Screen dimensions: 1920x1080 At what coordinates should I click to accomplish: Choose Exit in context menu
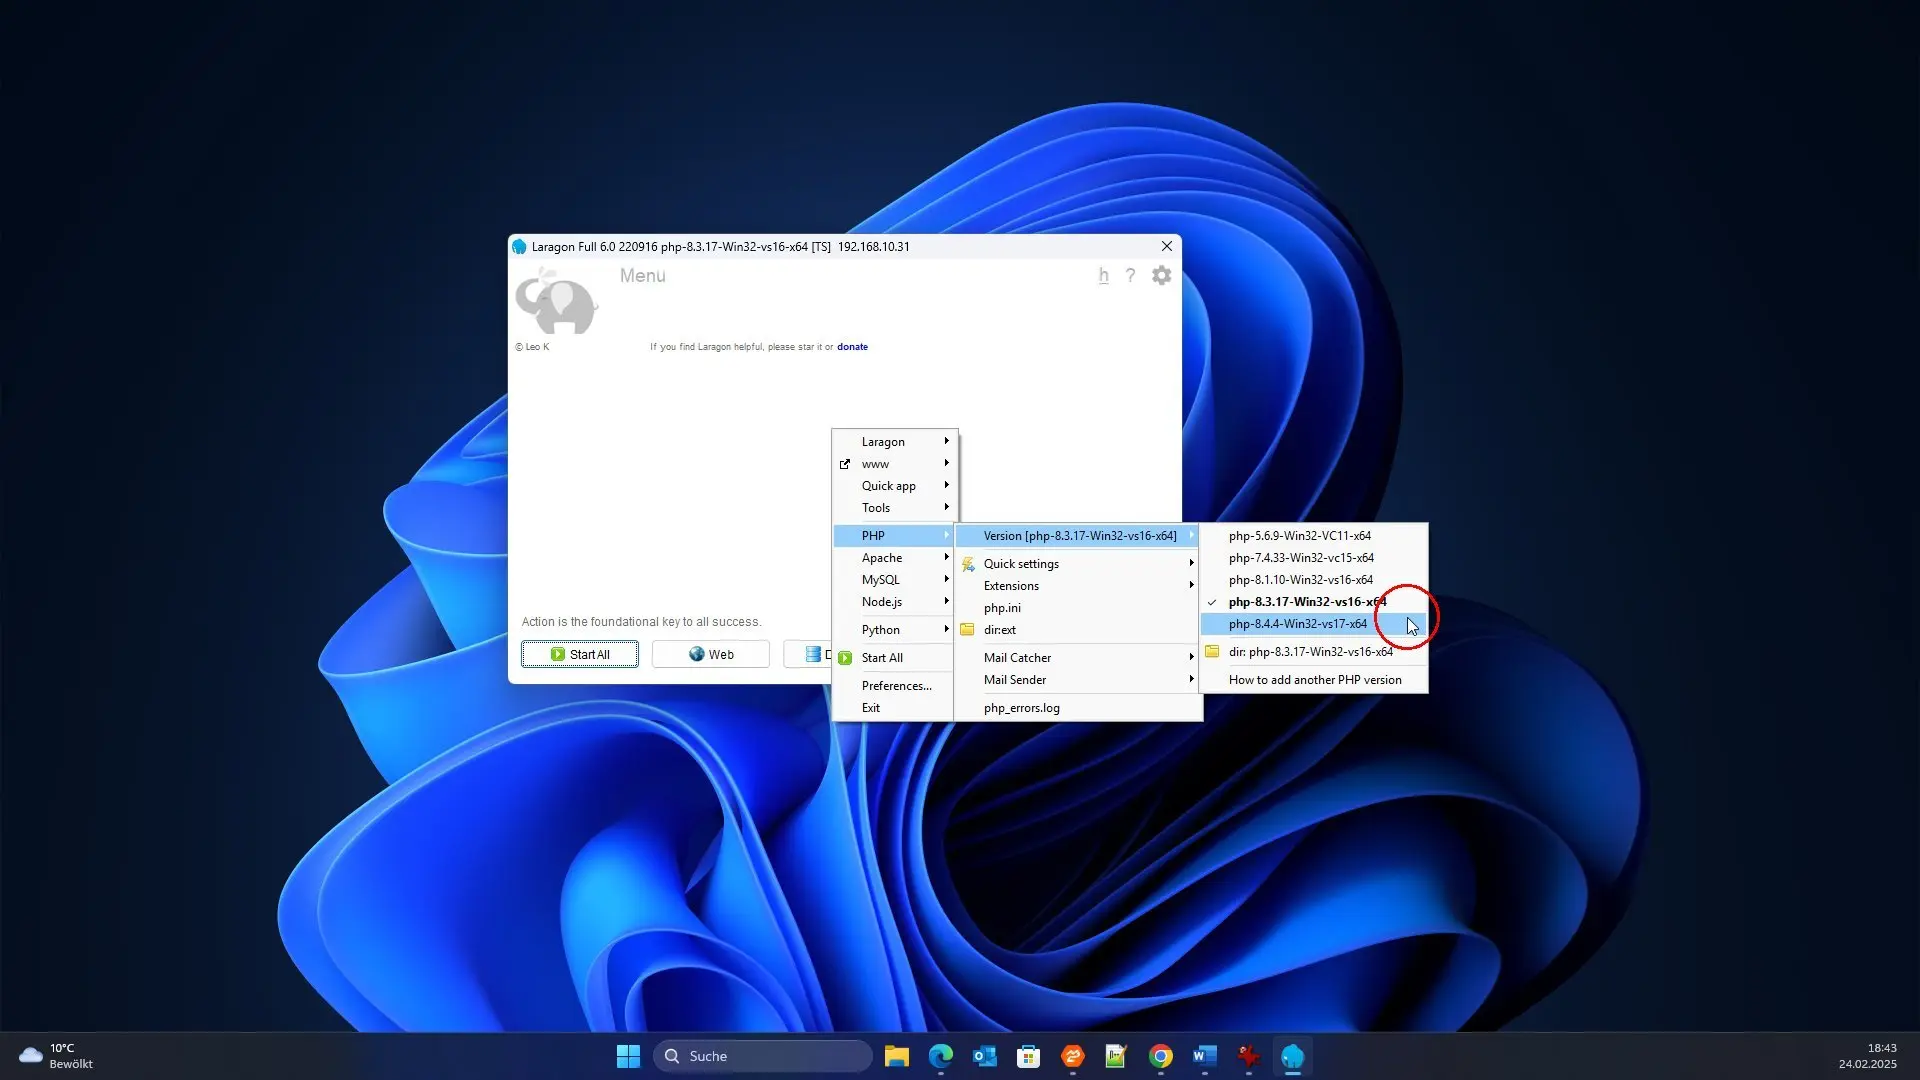click(x=894, y=708)
